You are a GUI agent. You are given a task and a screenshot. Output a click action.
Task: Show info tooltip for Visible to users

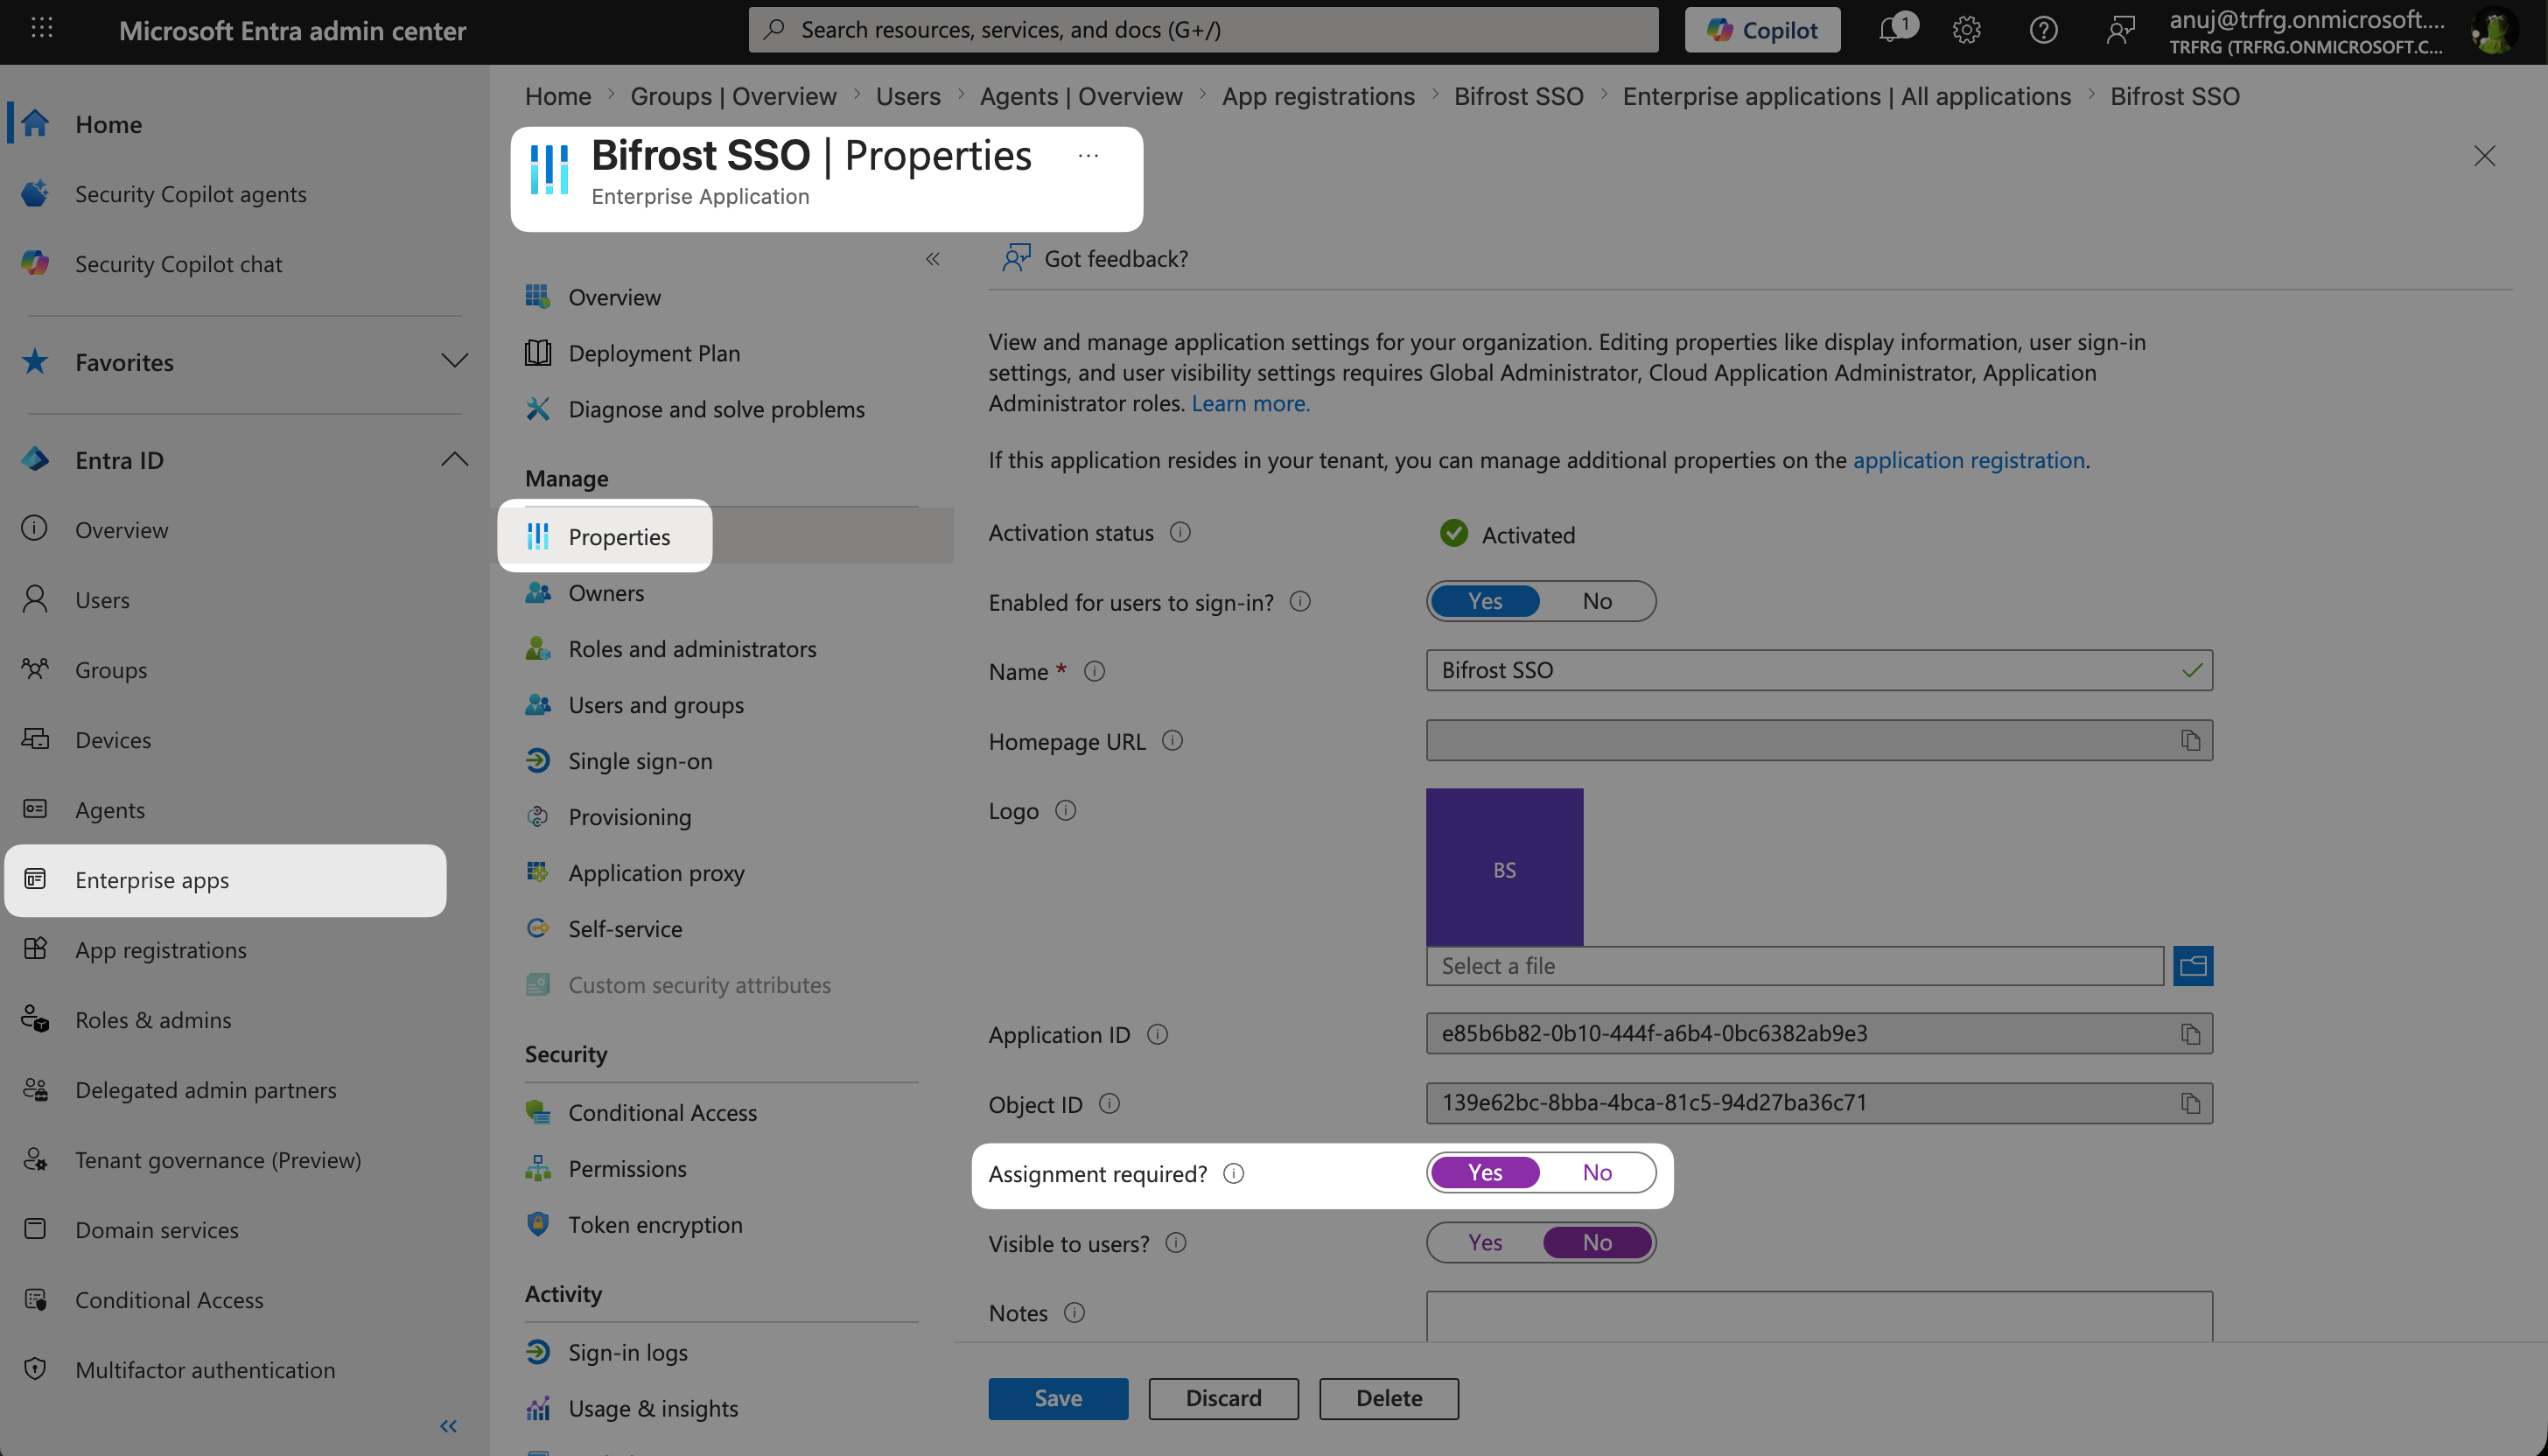pos(1176,1242)
